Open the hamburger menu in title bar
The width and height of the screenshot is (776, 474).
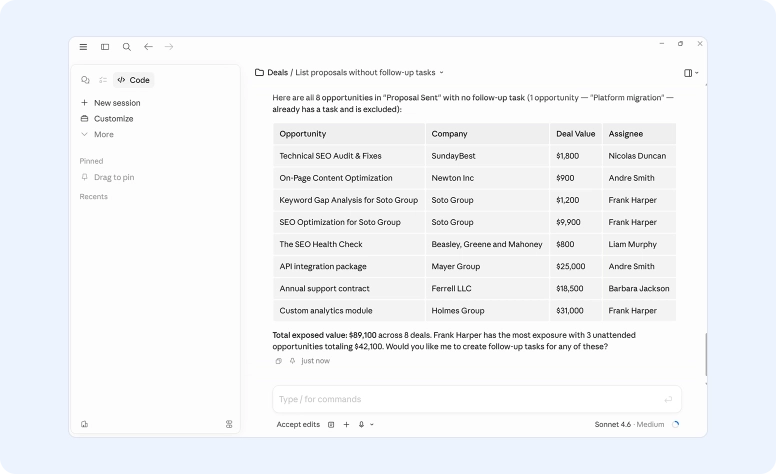click(83, 47)
